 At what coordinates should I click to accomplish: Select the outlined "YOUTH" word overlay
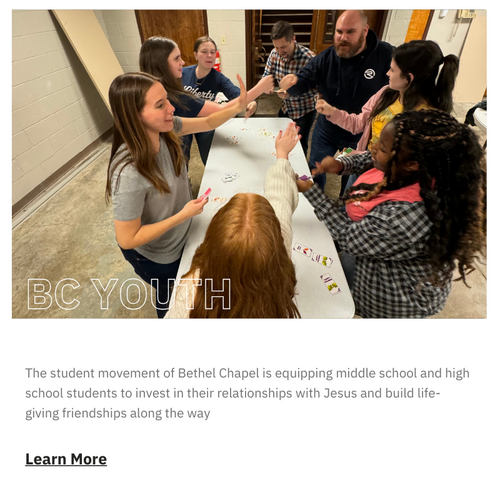pos(161,294)
